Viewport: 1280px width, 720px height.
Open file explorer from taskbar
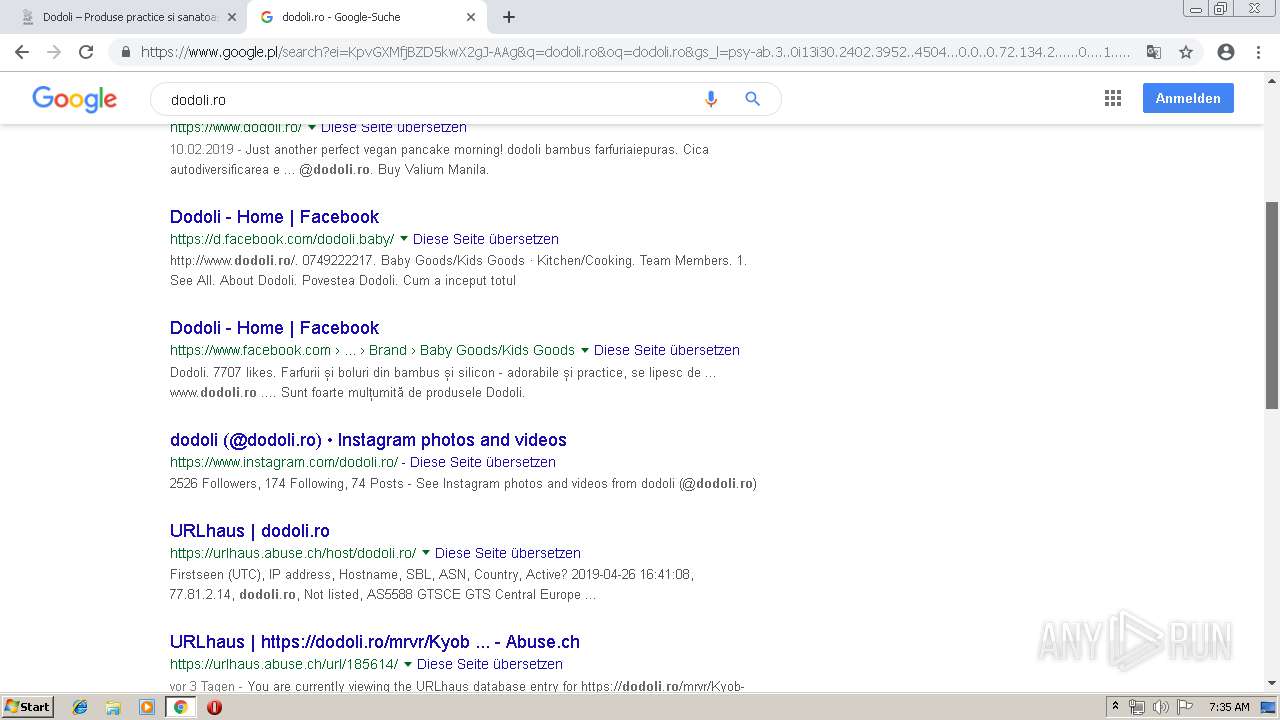113,707
